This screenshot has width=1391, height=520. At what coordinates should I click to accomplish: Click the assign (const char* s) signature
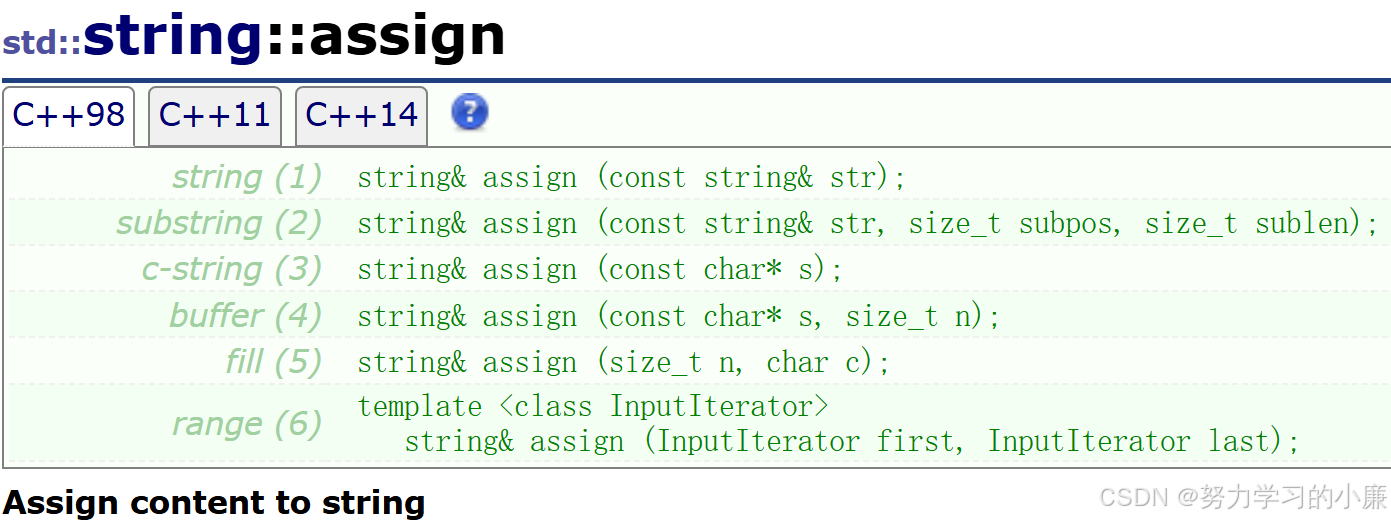[600, 270]
